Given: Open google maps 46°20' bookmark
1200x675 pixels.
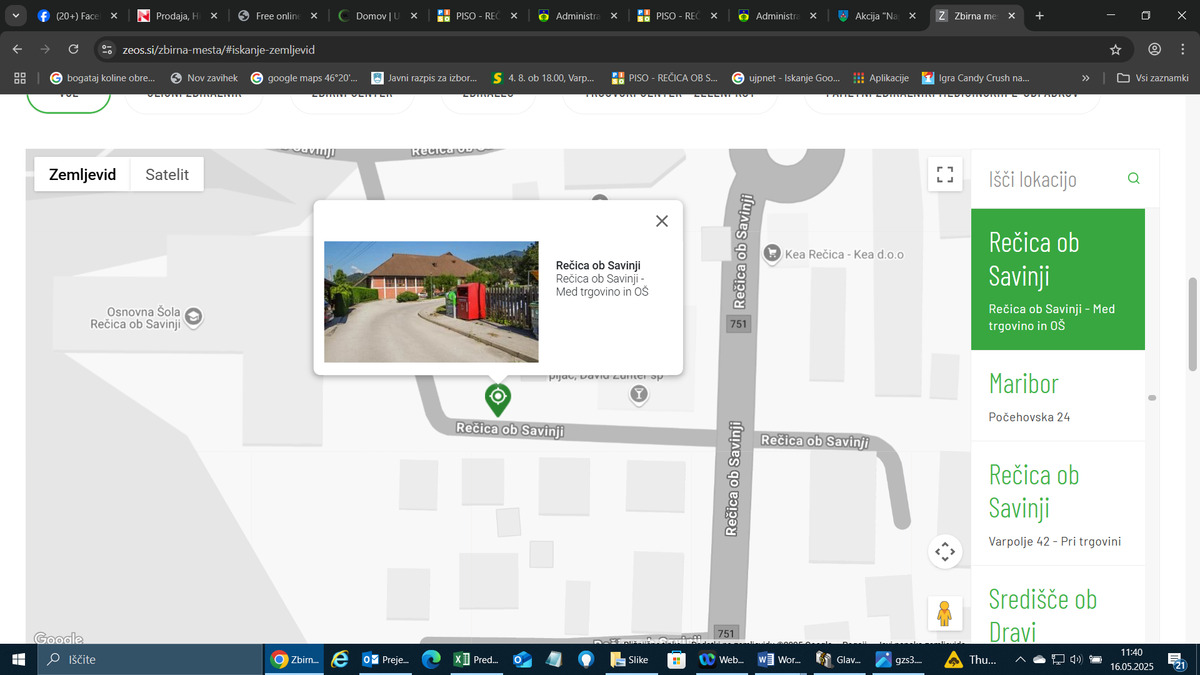Looking at the screenshot, I should coord(304,77).
